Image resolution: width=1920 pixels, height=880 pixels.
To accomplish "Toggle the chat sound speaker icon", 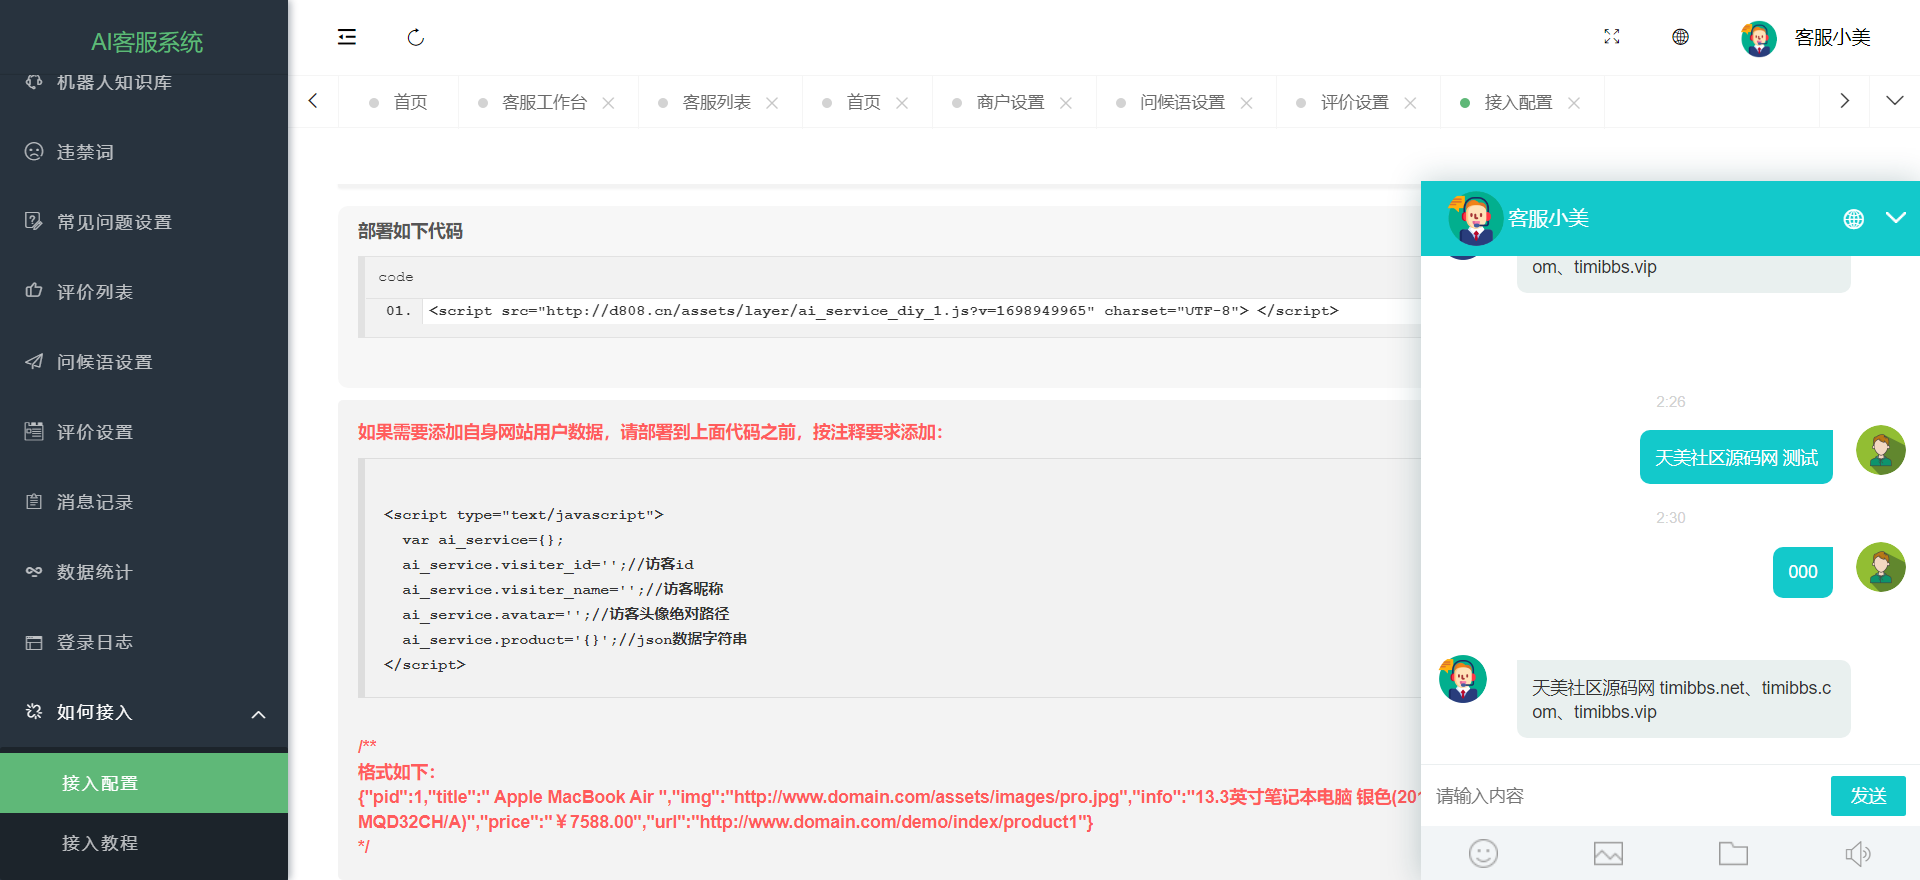I will click(x=1858, y=853).
